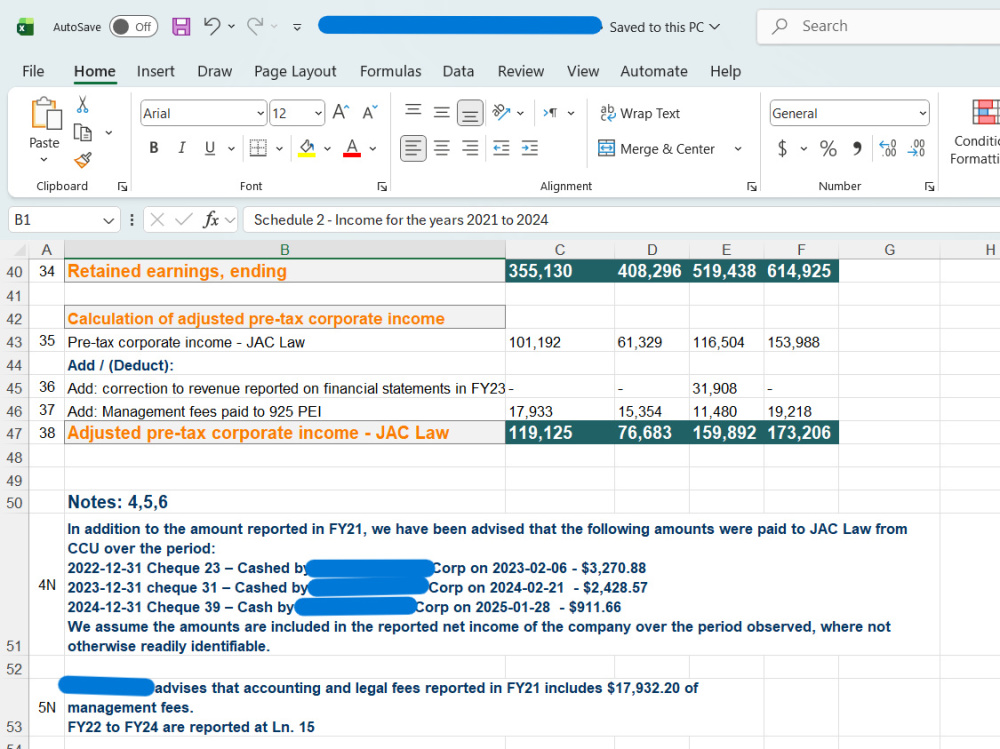Click the Comma Style icon
The height and width of the screenshot is (749, 1000).
click(x=857, y=149)
